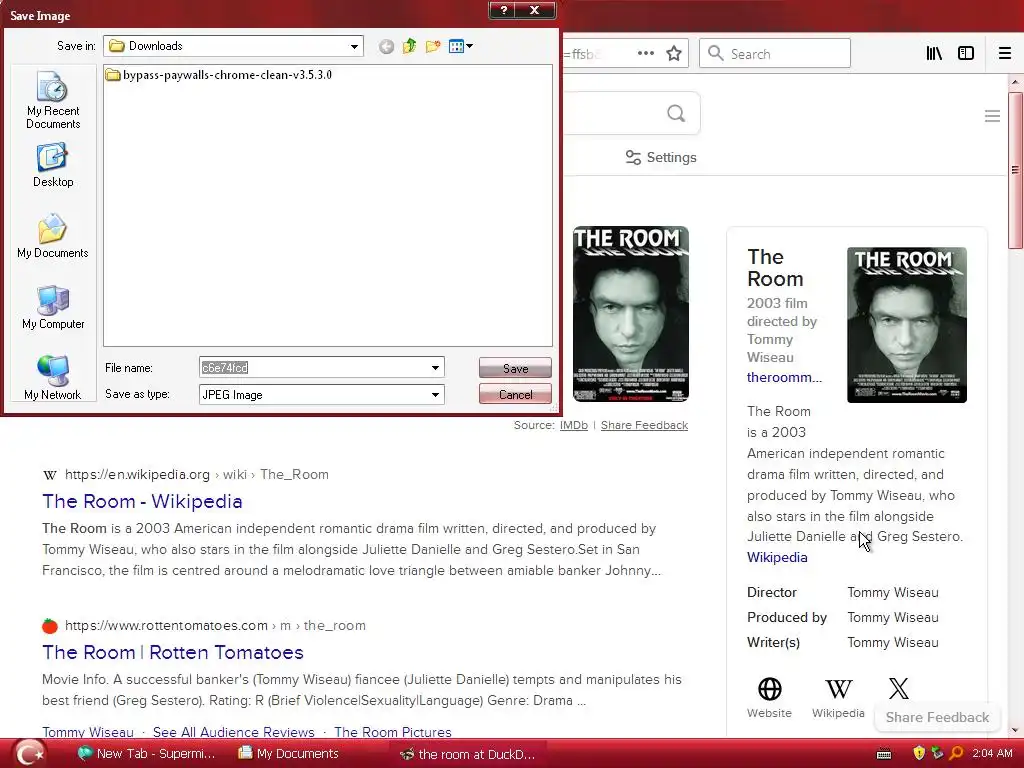Open The Room | Rotten Tomatoes result
Viewport: 1024px width, 768px height.
(x=173, y=652)
